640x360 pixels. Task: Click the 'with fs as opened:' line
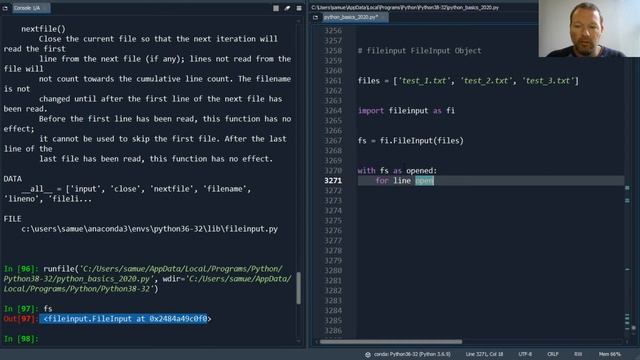click(397, 171)
